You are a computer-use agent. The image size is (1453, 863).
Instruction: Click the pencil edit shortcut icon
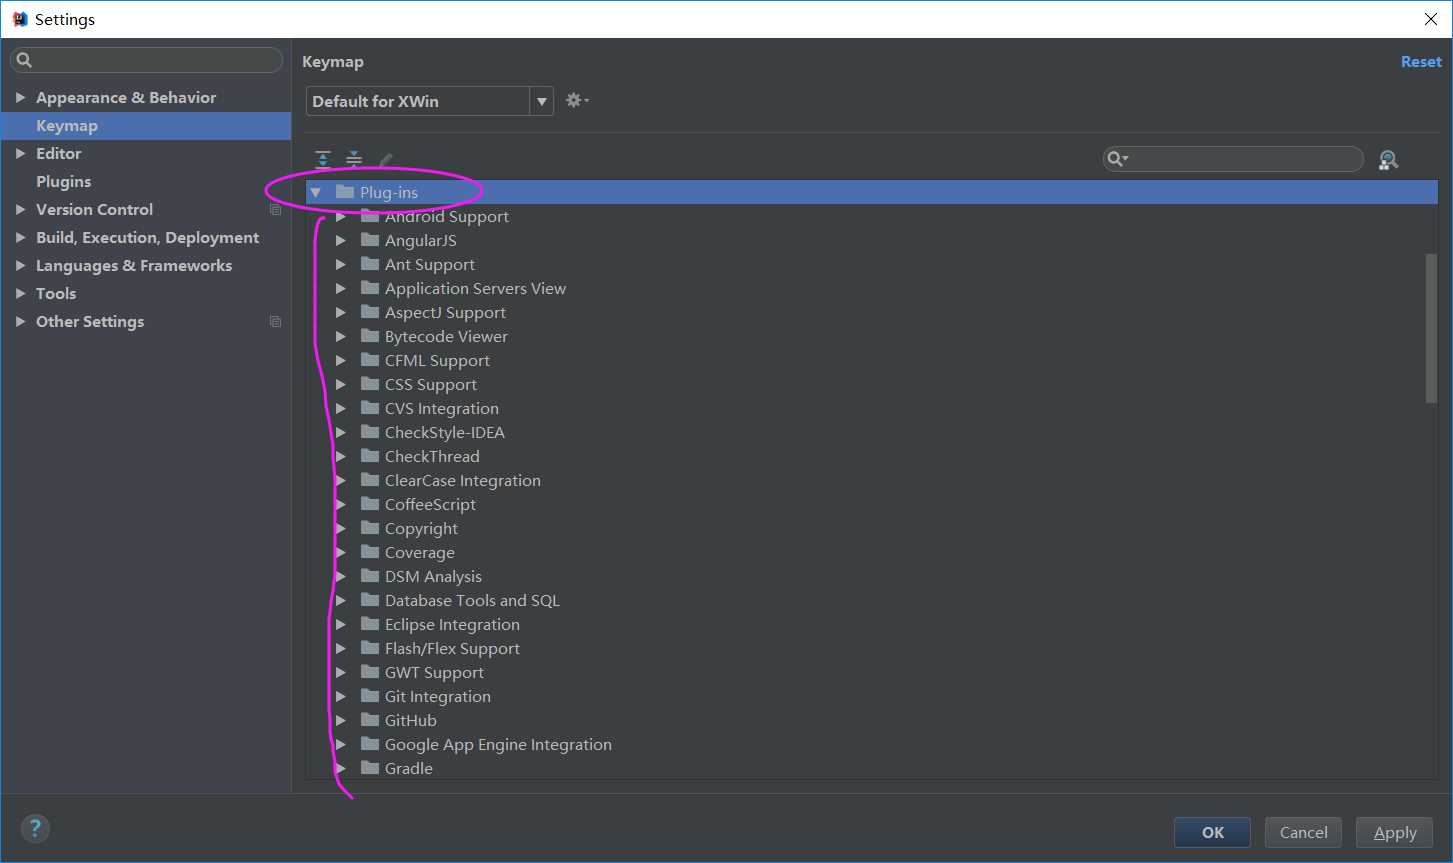(x=385, y=159)
